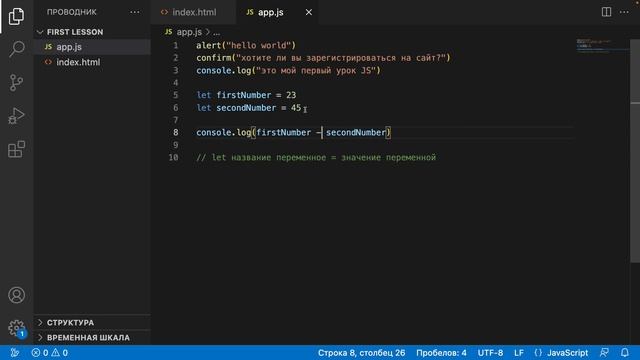This screenshot has height=360, width=640.
Task: Change indentation via Пробелов: 4
Action: click(x=441, y=353)
